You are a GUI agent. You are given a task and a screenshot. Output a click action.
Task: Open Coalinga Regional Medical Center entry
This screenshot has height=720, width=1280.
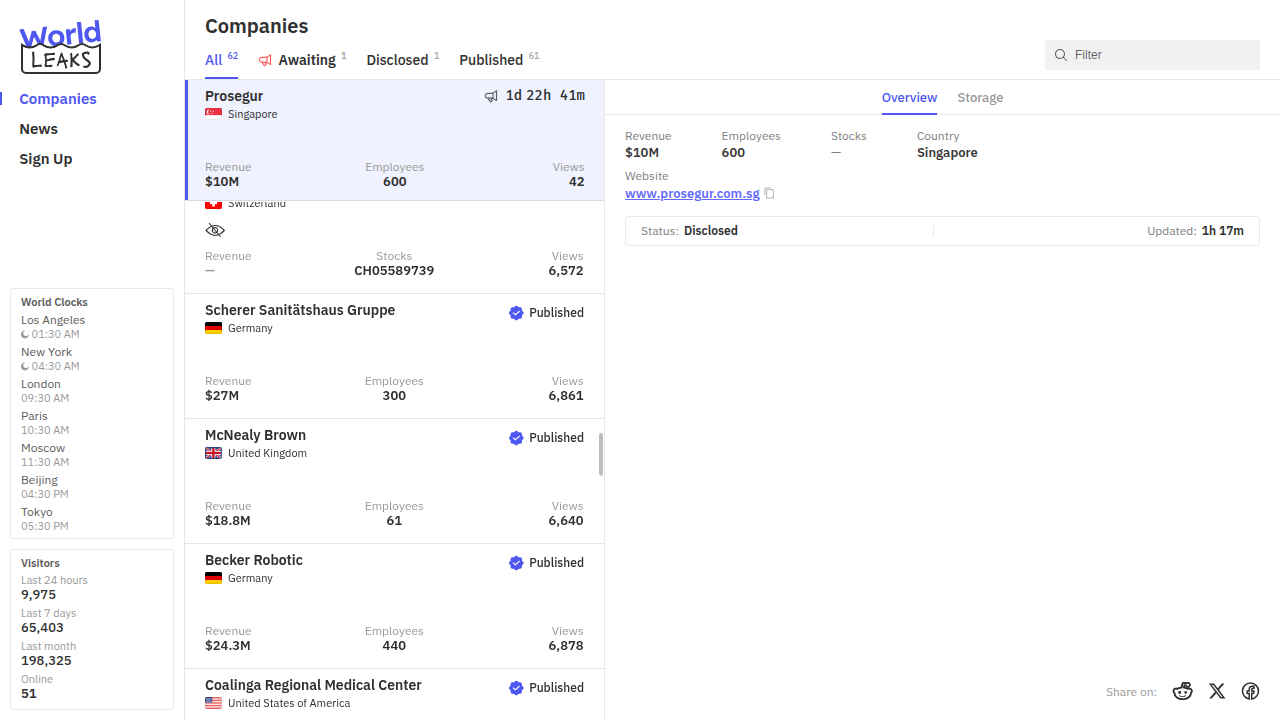(395, 694)
